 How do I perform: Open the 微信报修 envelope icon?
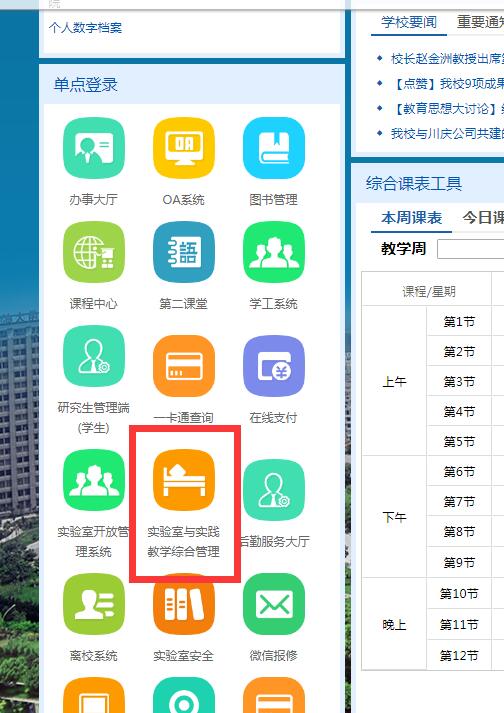tap(274, 604)
